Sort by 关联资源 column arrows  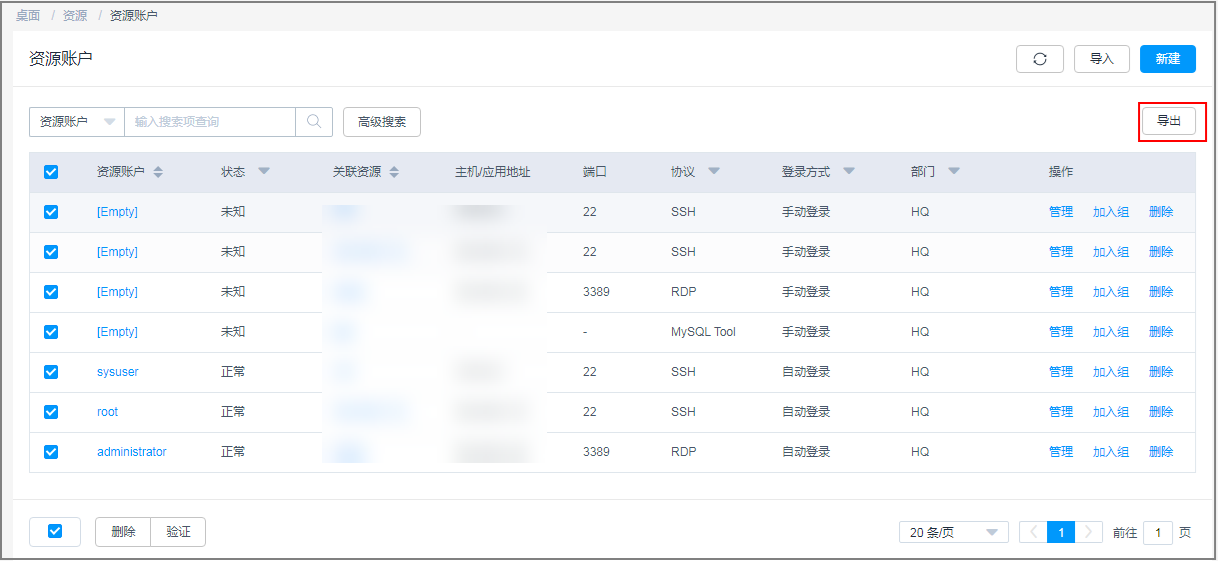pos(394,172)
